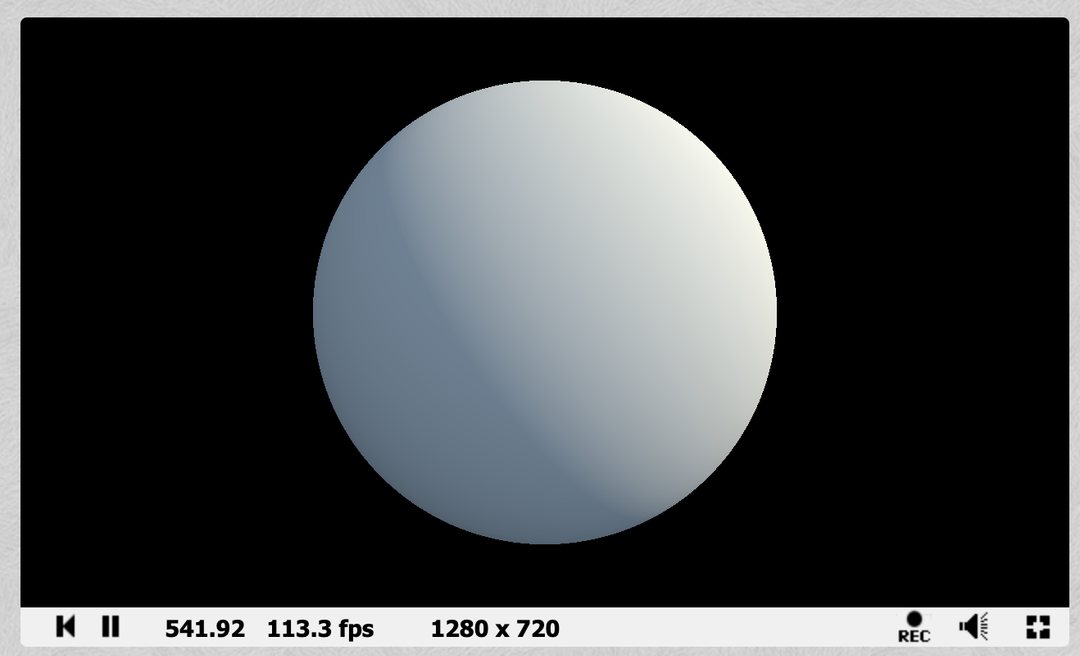
Task: Click the volume icon to adjust audio
Action: coord(973,627)
